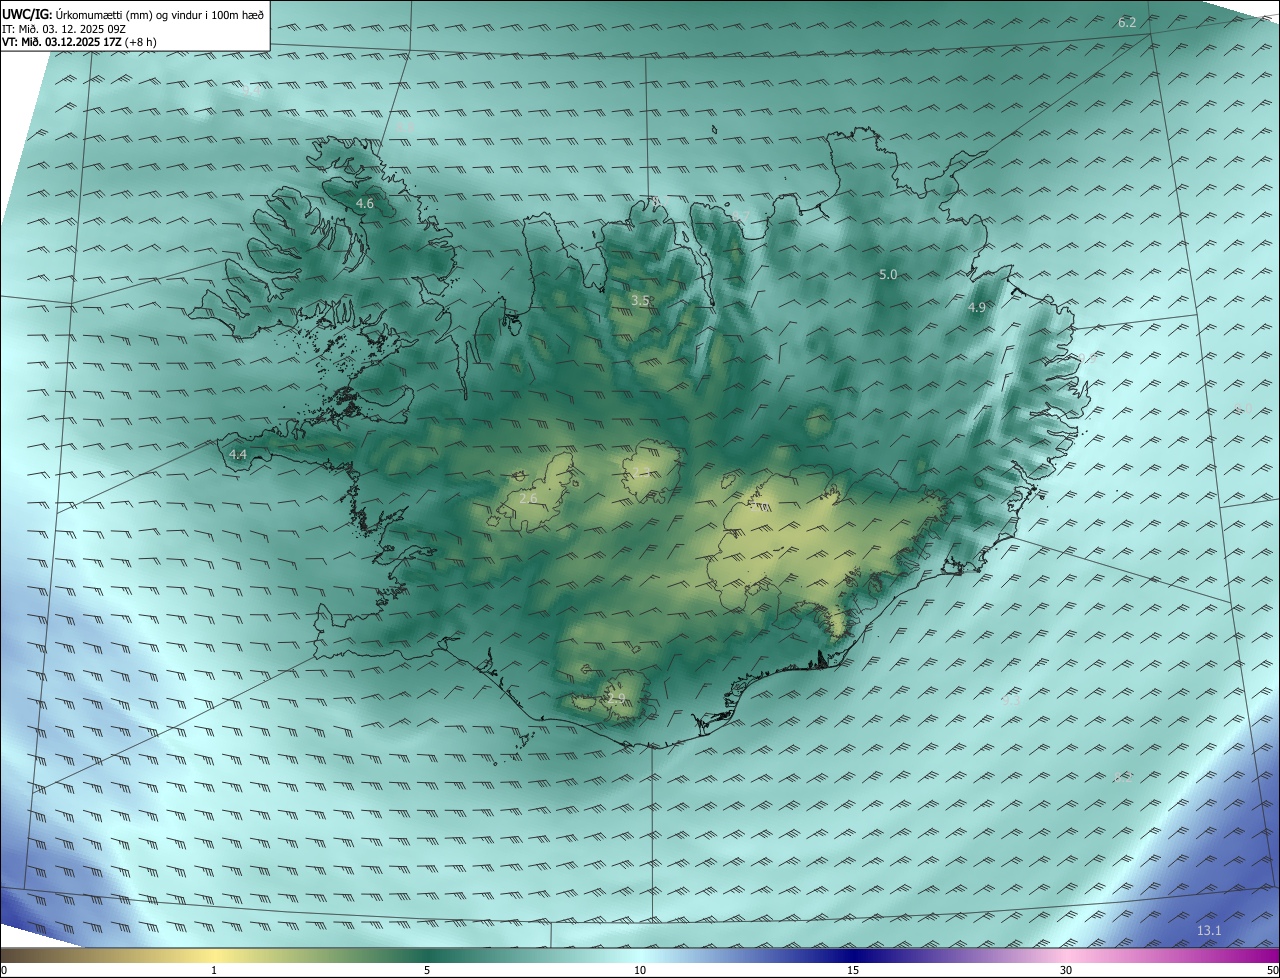Click the 1 tick on the color scale
Screen dimensions: 1280x978
[x=215, y=970]
